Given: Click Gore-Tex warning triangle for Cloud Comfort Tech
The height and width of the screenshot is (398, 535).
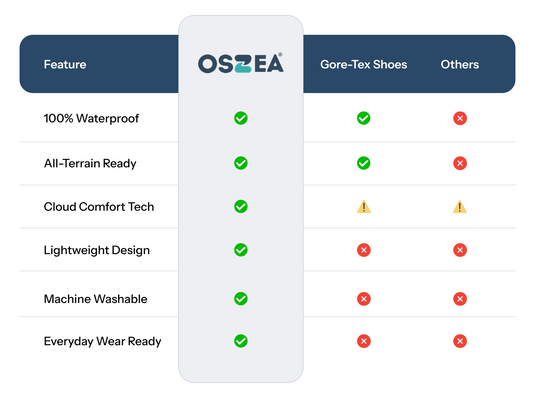Looking at the screenshot, I should pyautogui.click(x=364, y=207).
